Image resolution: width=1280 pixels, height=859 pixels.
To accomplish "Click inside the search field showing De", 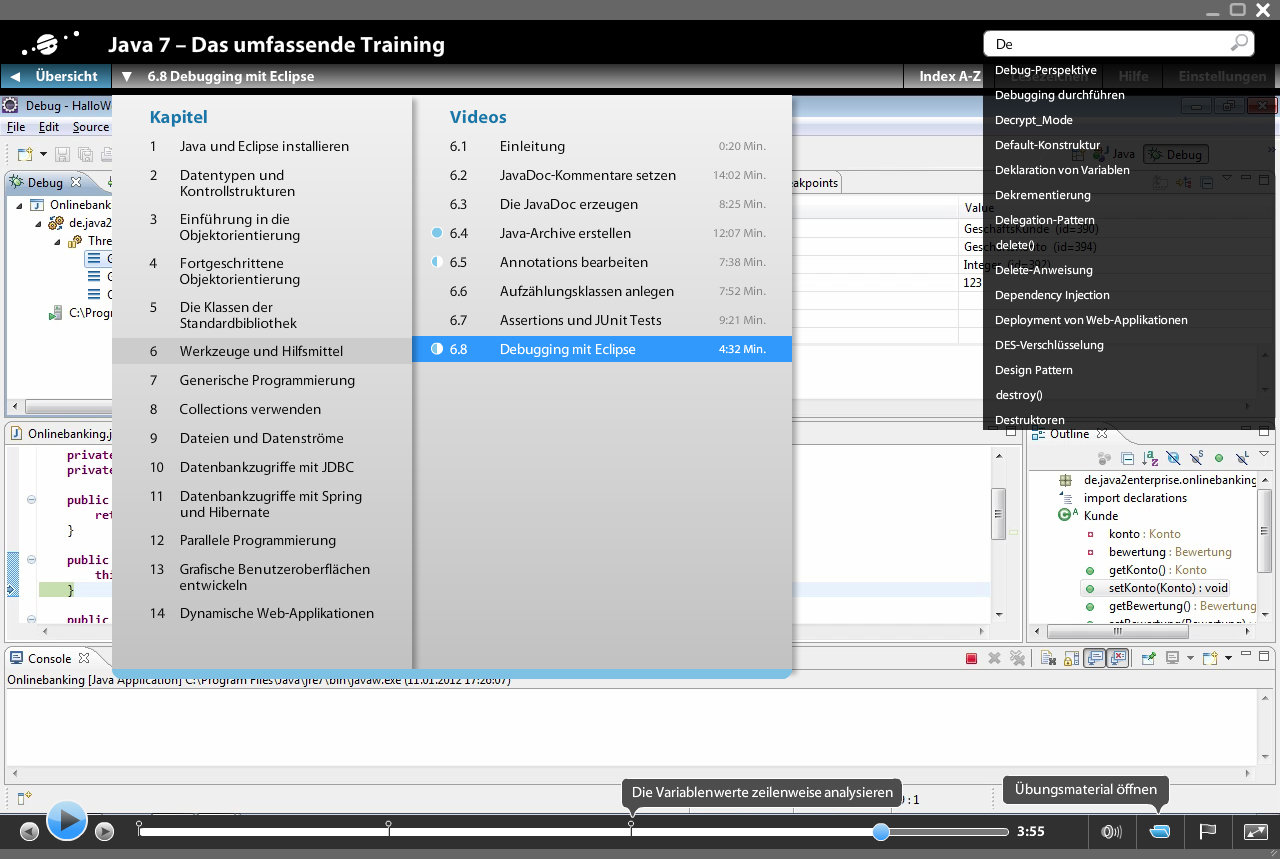I will [1110, 43].
